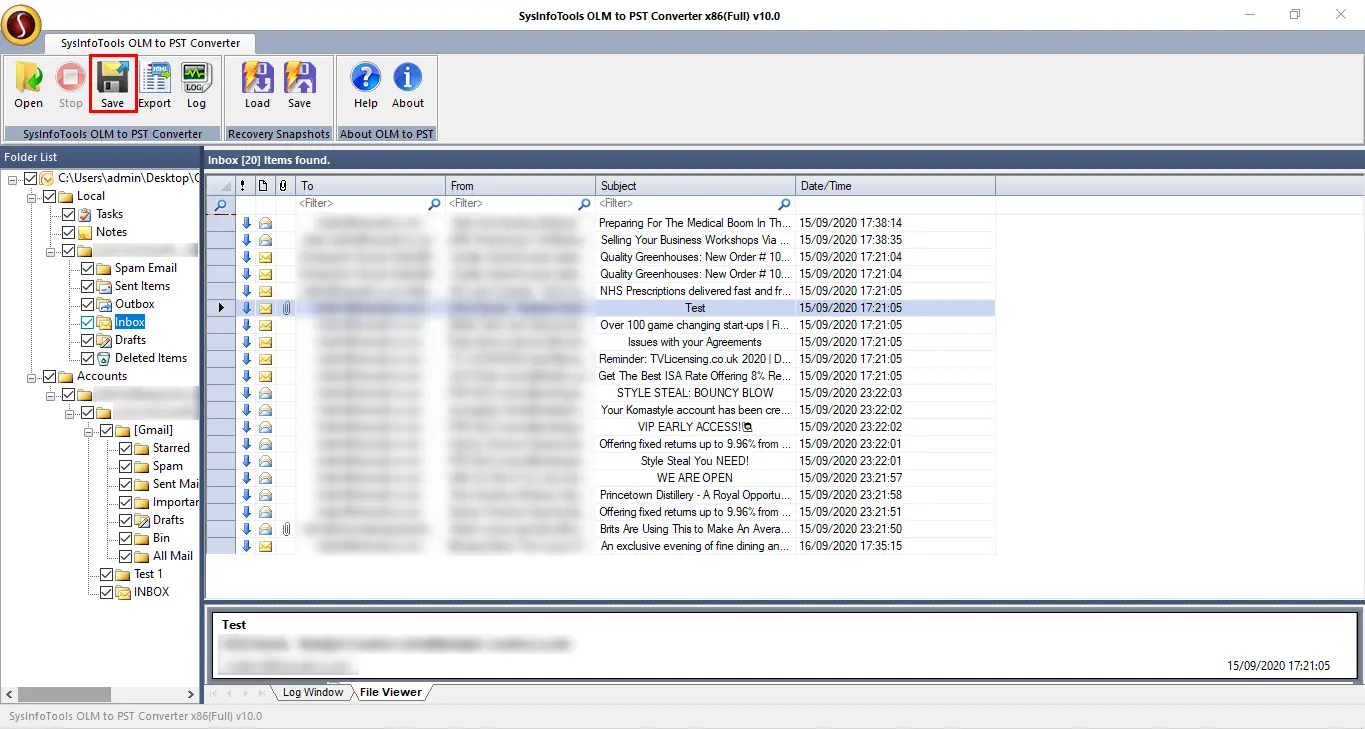
Task: Uncheck the Tasks folder checkbox
Action: pos(68,214)
